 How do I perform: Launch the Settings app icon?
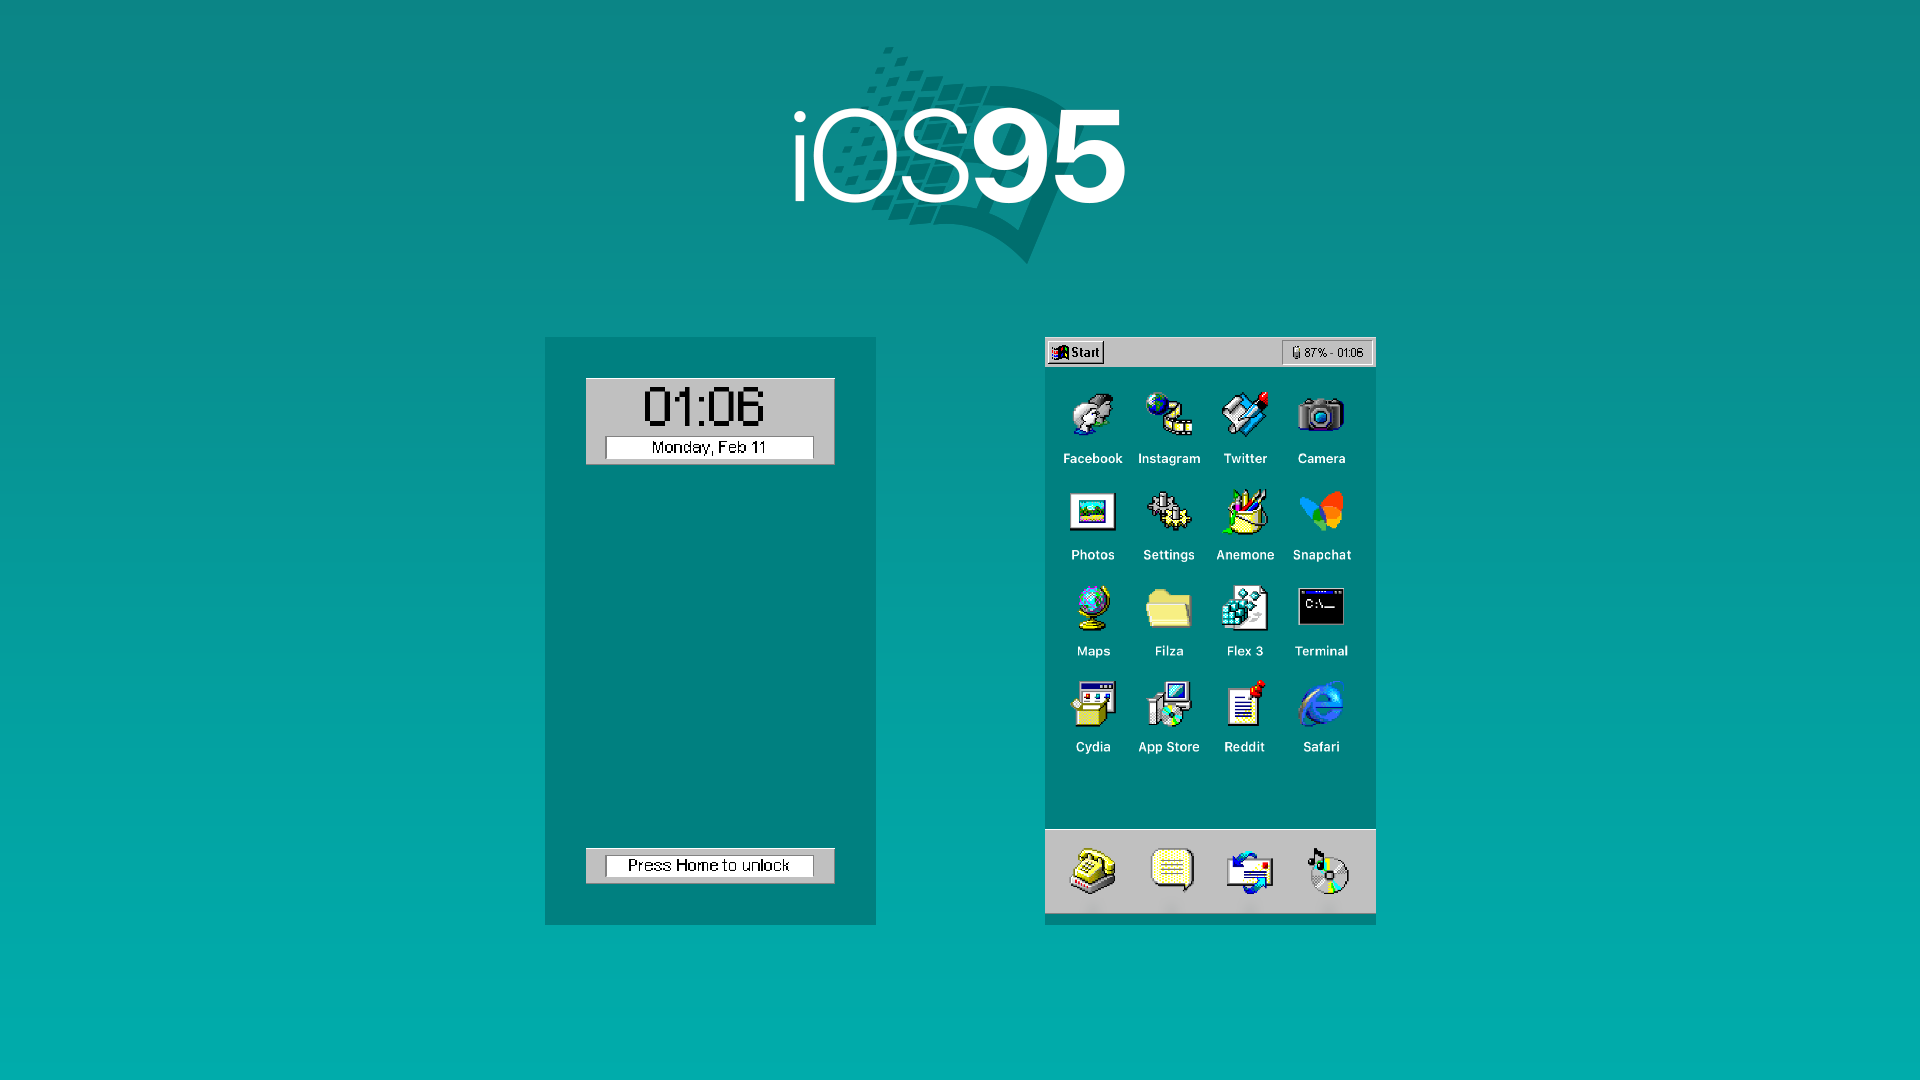(1169, 512)
